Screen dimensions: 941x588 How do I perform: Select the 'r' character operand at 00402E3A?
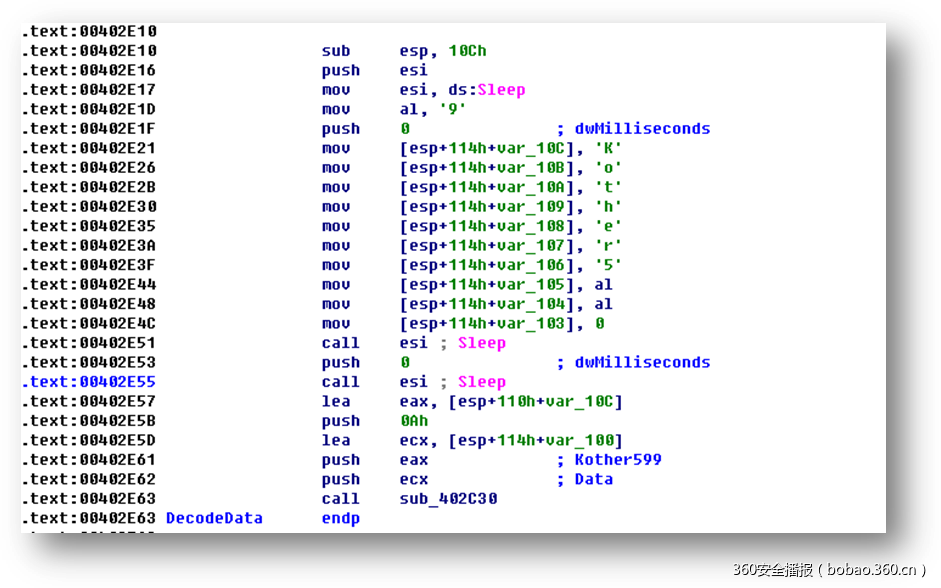click(x=608, y=245)
